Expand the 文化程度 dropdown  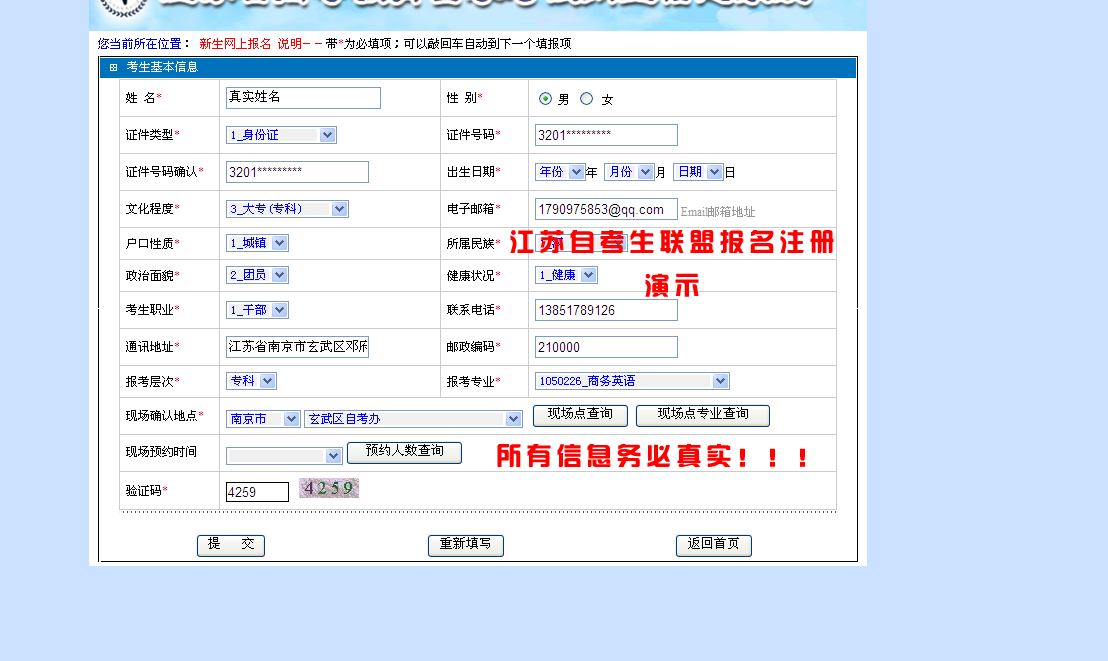(x=287, y=209)
